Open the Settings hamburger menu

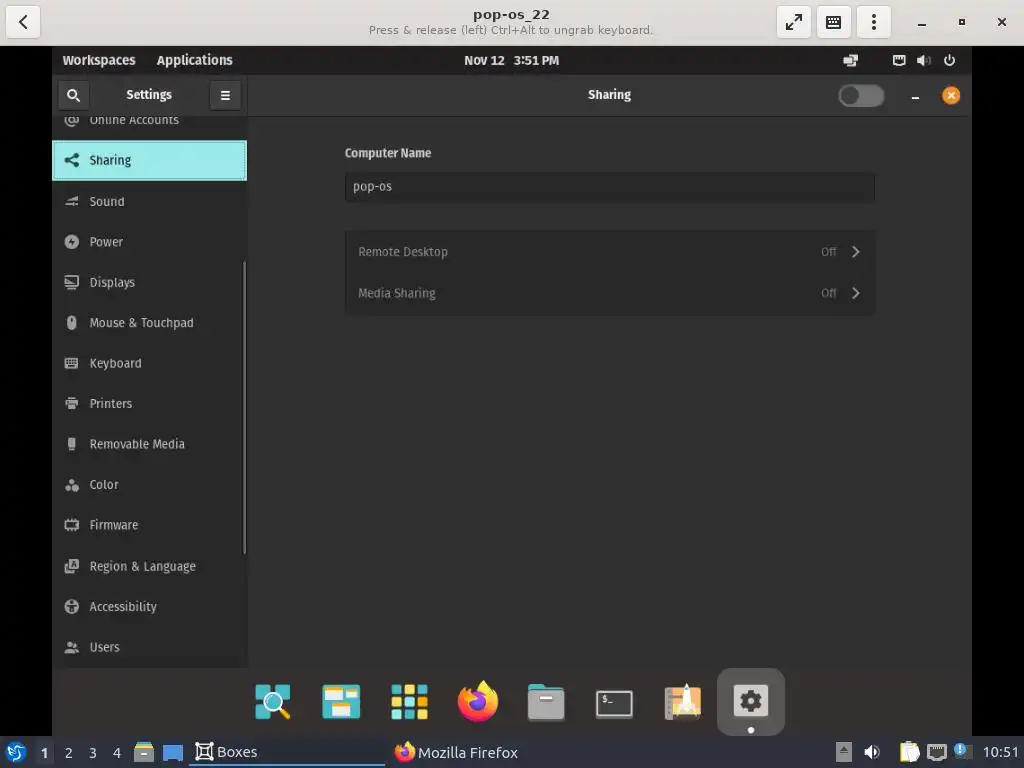pos(225,95)
